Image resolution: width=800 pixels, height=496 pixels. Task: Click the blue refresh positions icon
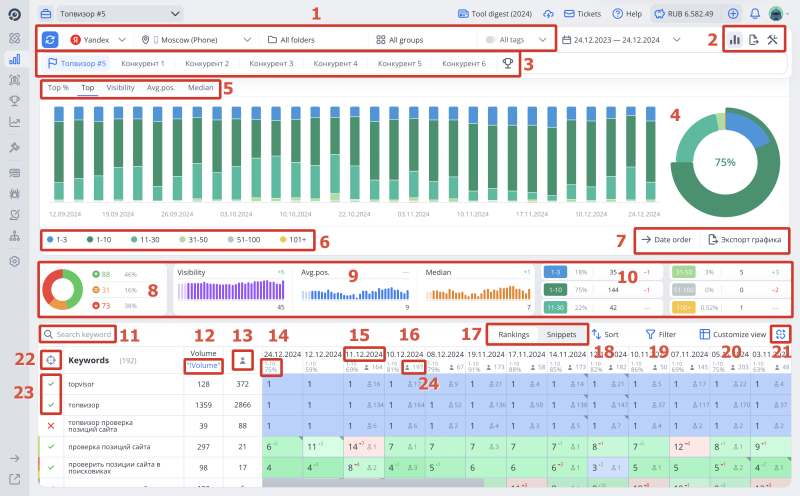pyautogui.click(x=51, y=39)
